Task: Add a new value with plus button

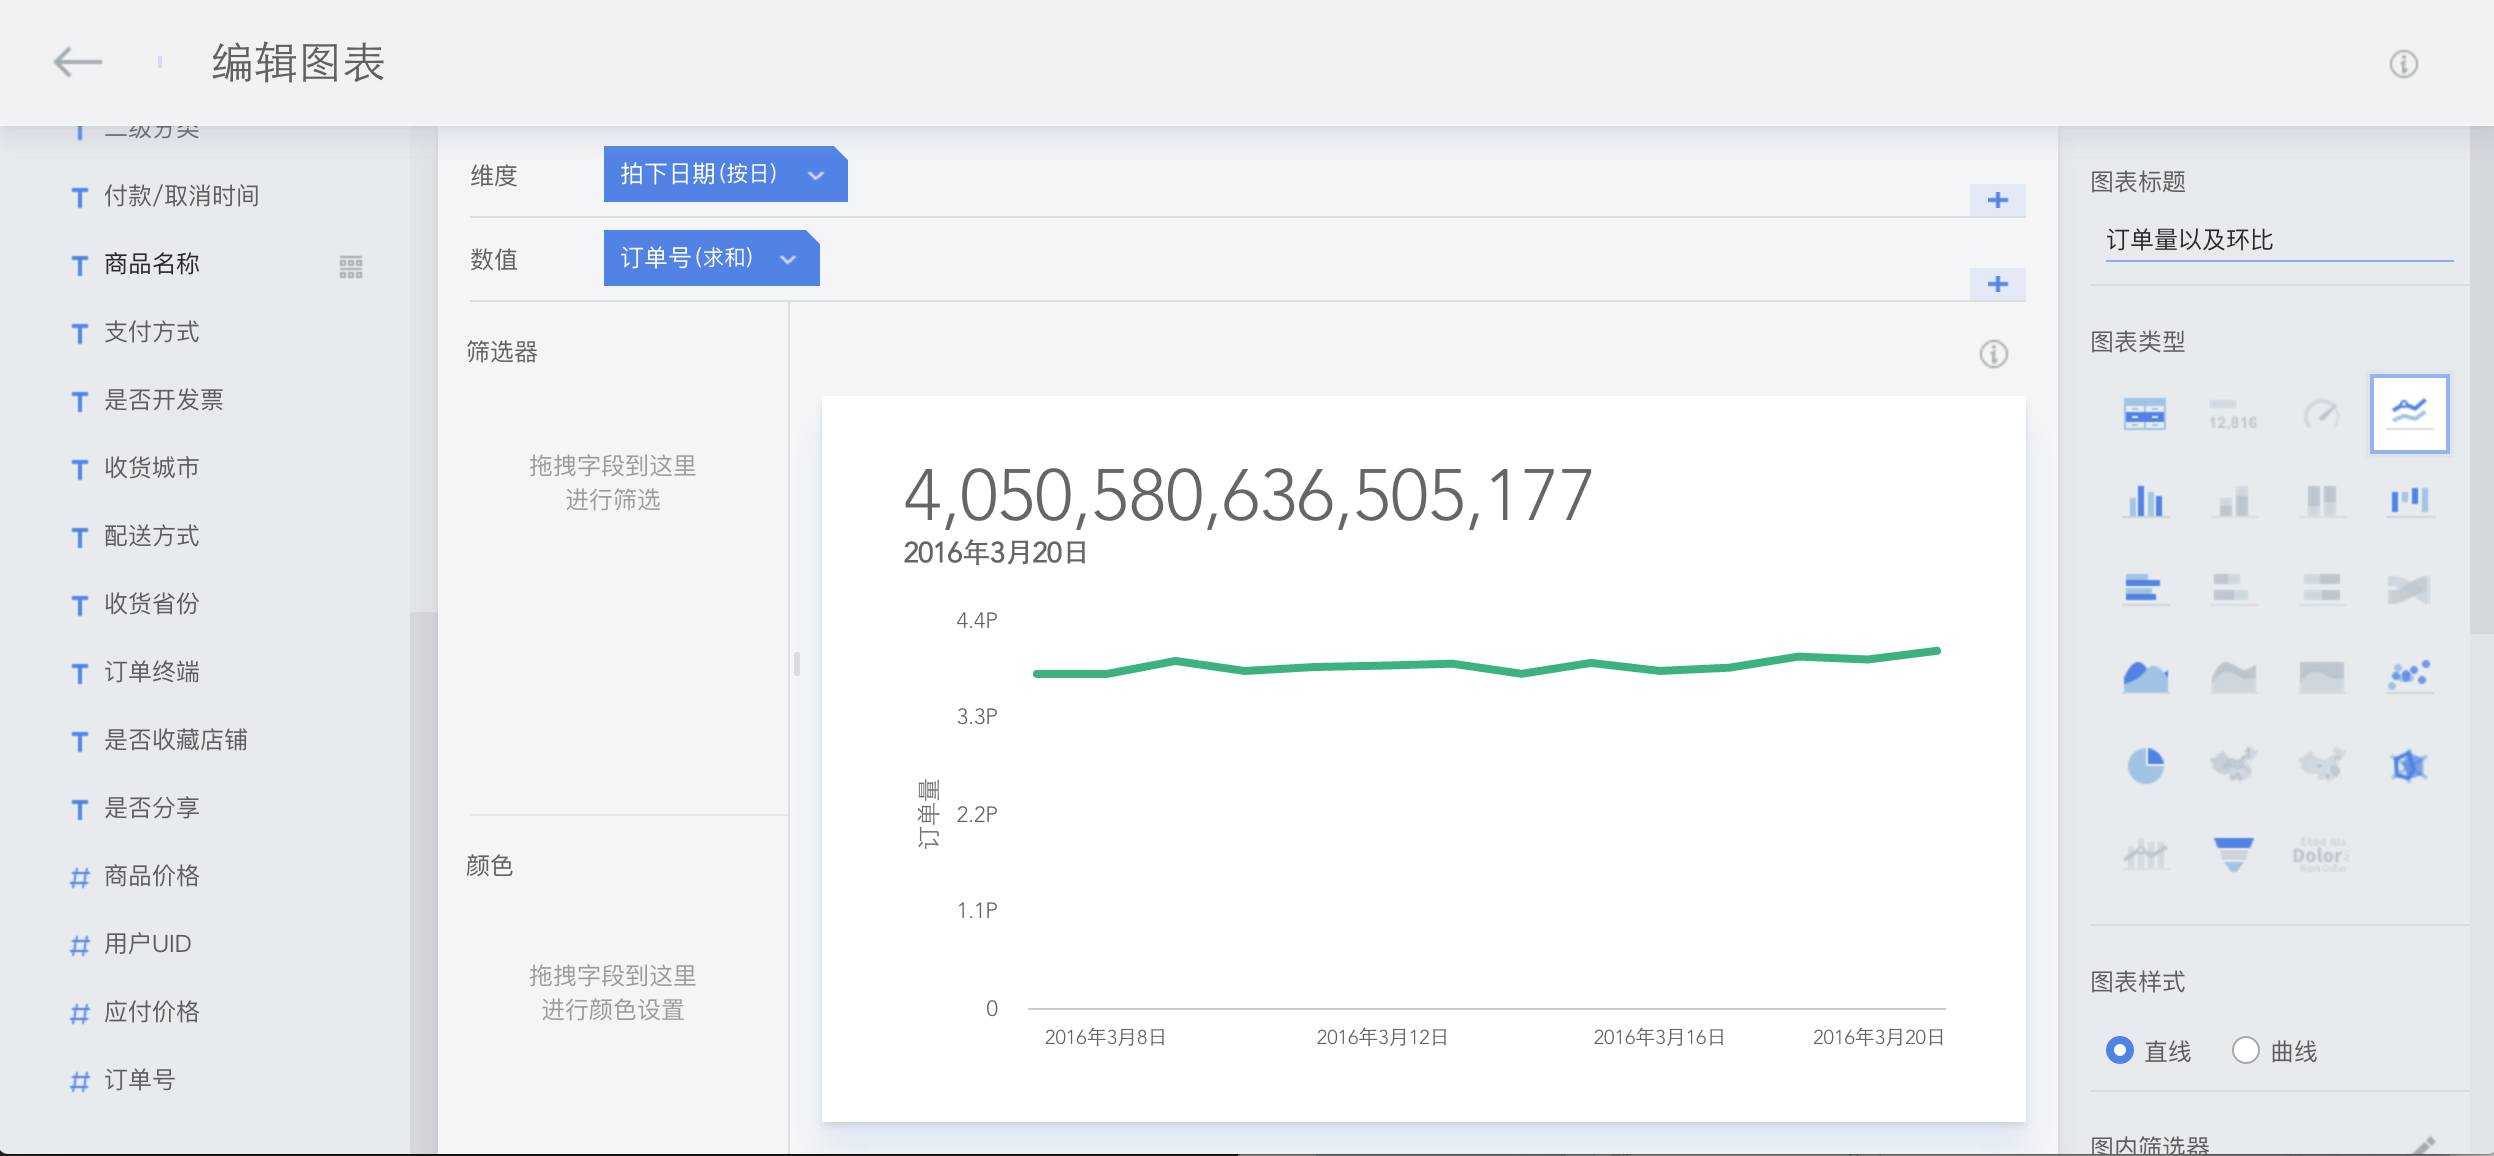Action: (x=1998, y=284)
